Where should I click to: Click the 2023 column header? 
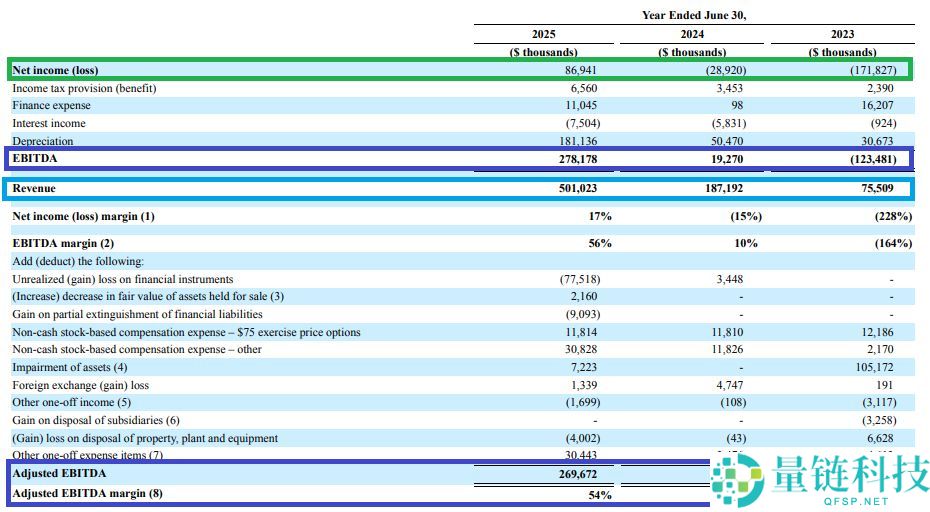(x=842, y=34)
